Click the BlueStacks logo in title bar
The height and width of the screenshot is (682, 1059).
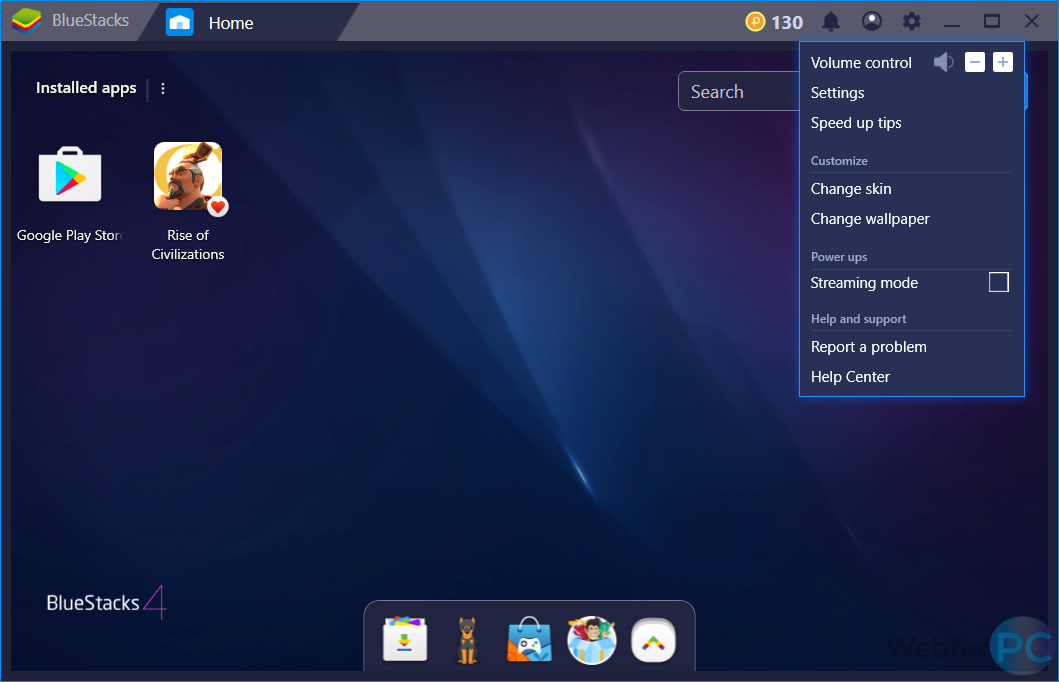pos(27,21)
